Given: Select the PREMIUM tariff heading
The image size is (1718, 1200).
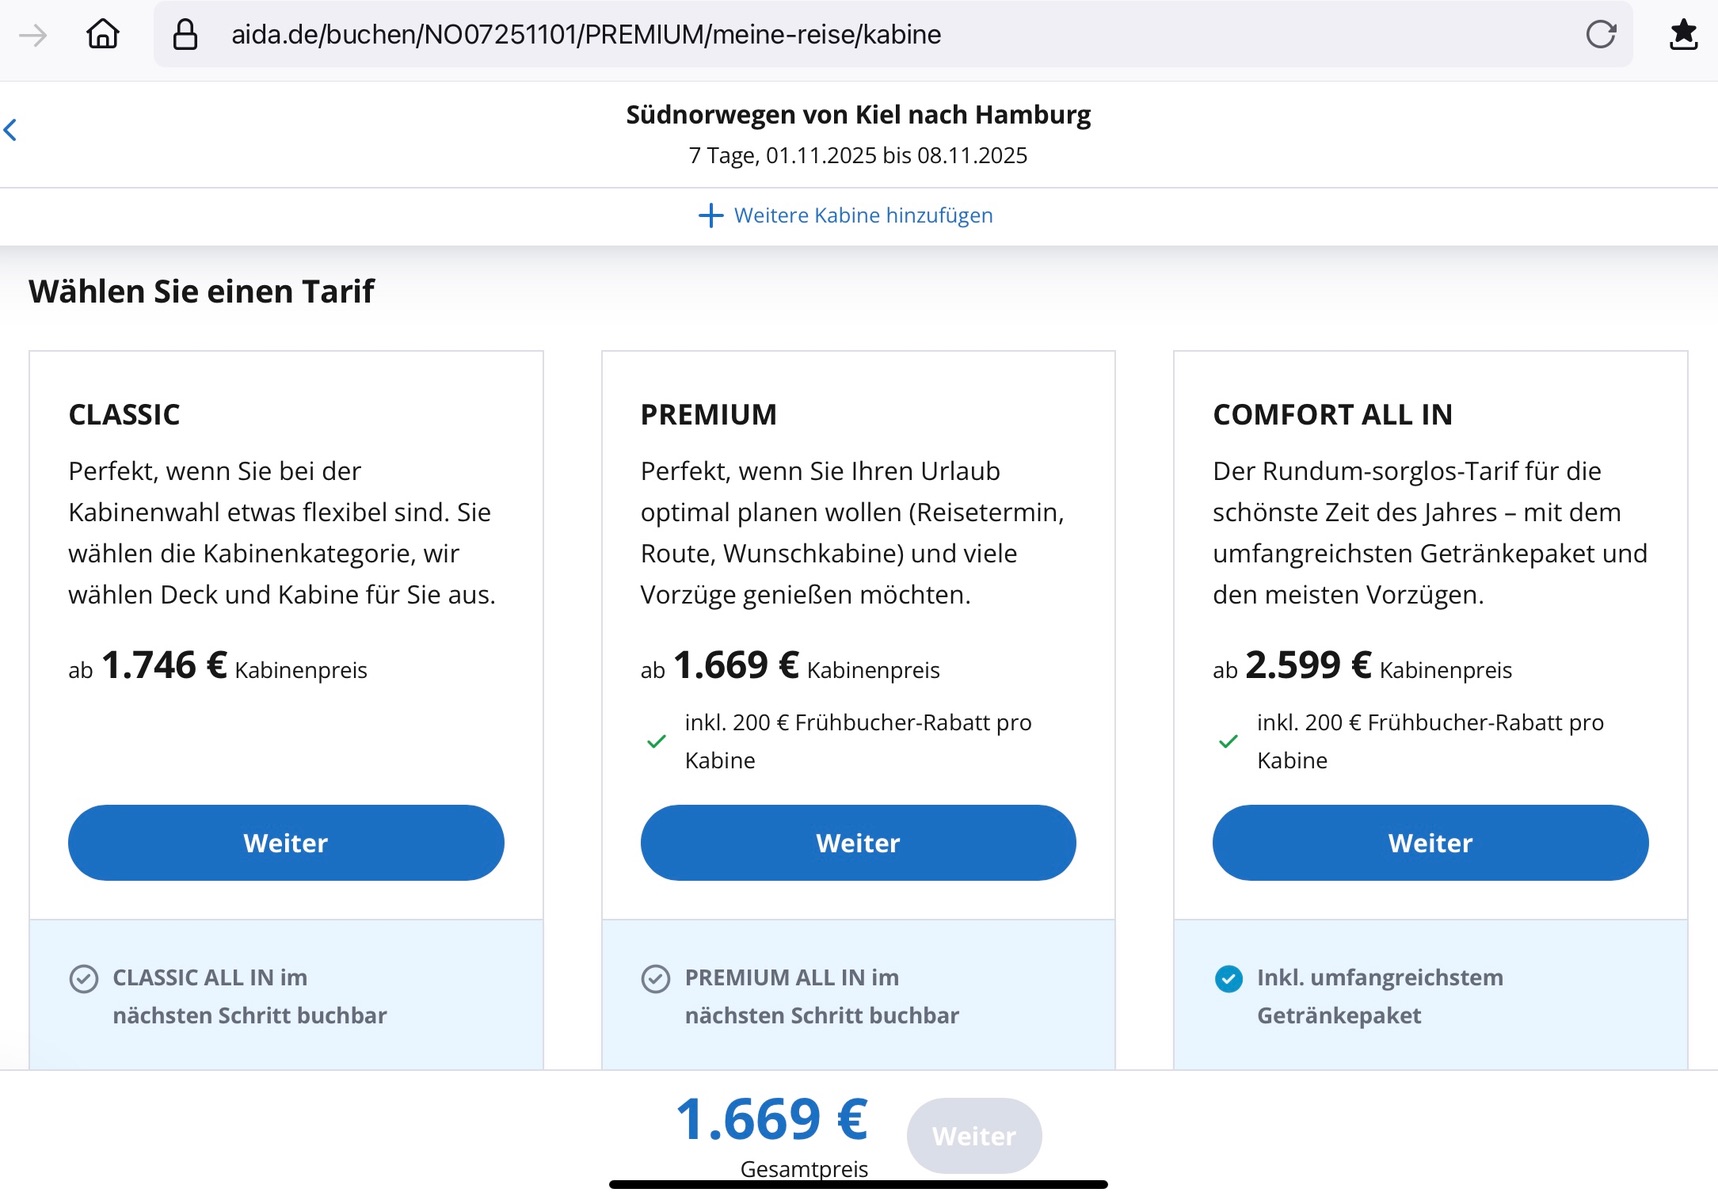Looking at the screenshot, I should coord(708,415).
